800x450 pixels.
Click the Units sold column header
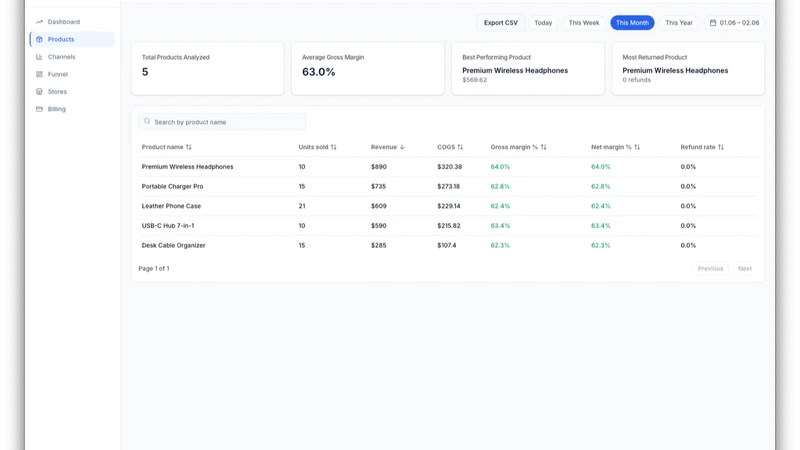pos(313,147)
